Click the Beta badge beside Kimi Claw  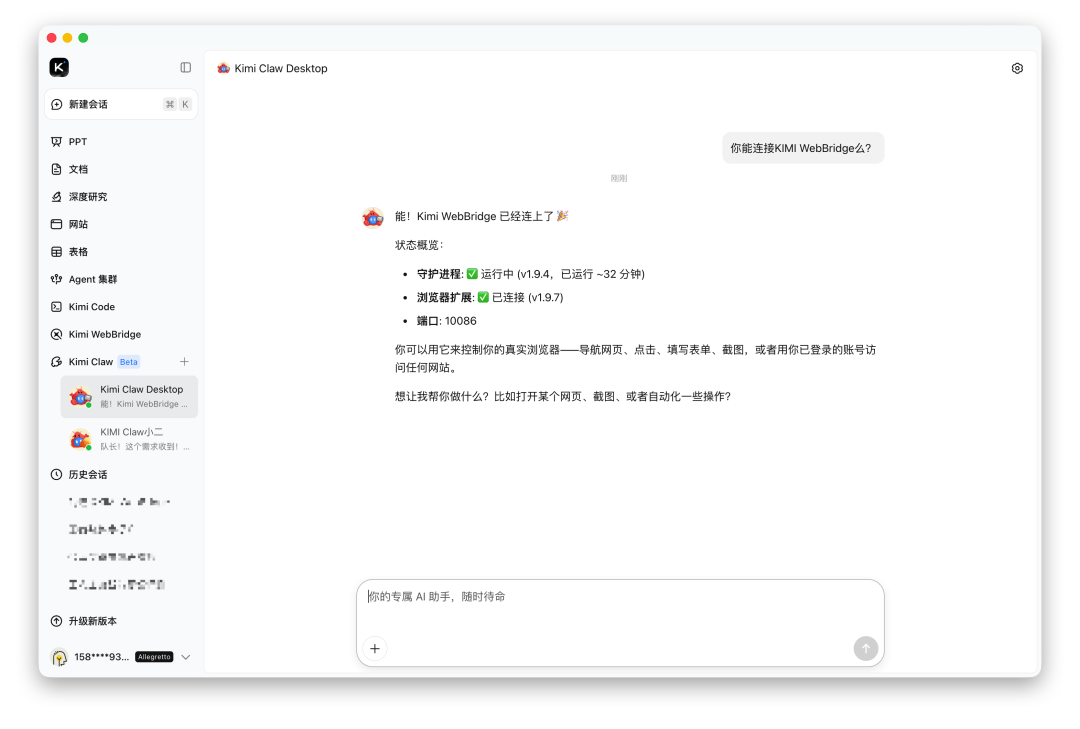(129, 362)
